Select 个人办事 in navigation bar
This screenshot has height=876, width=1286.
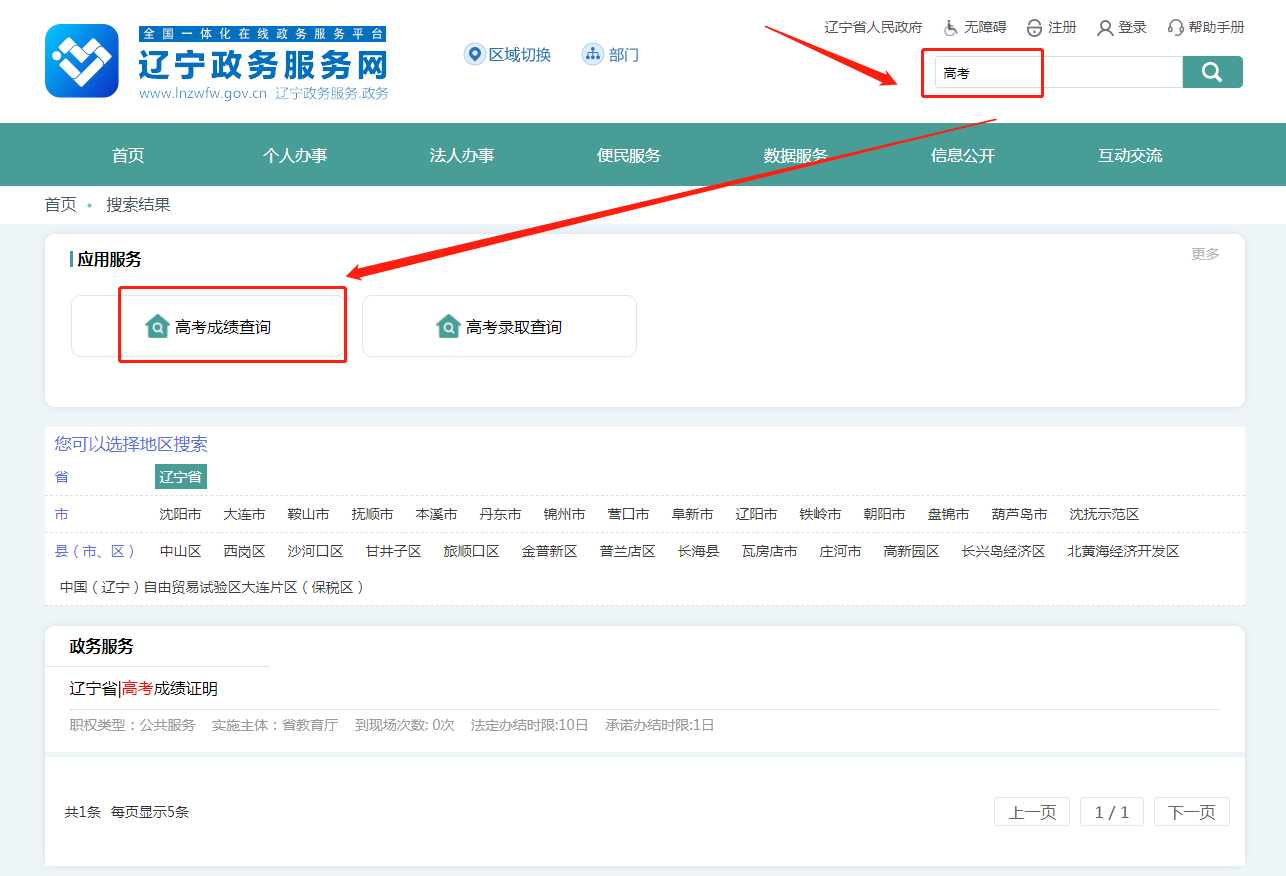pyautogui.click(x=295, y=155)
